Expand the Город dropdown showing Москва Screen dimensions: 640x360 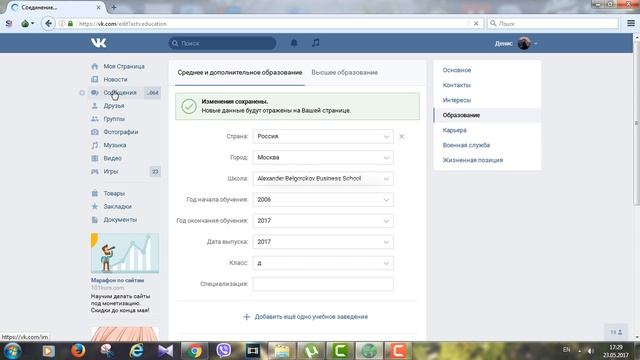tap(323, 158)
